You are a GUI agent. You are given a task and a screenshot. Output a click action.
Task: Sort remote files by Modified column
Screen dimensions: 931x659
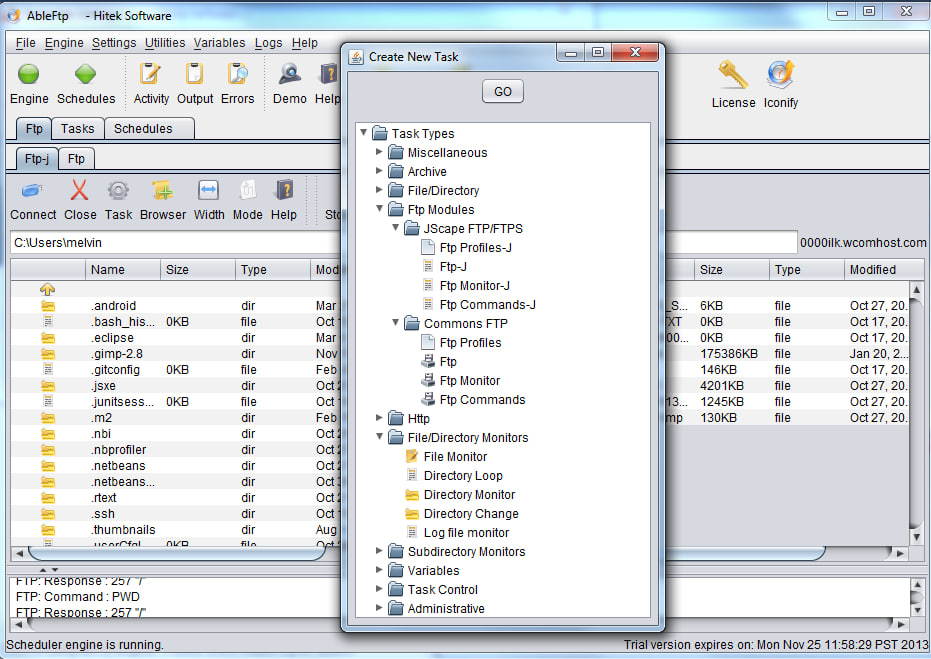pyautogui.click(x=882, y=270)
